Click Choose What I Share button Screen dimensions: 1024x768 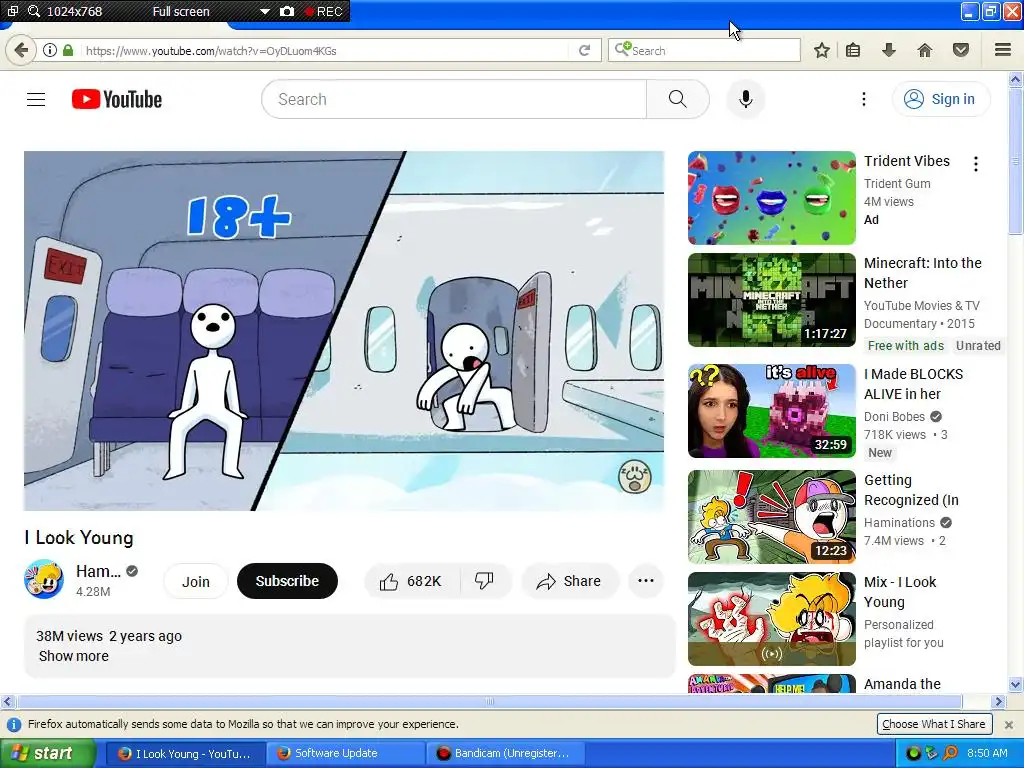coord(933,724)
